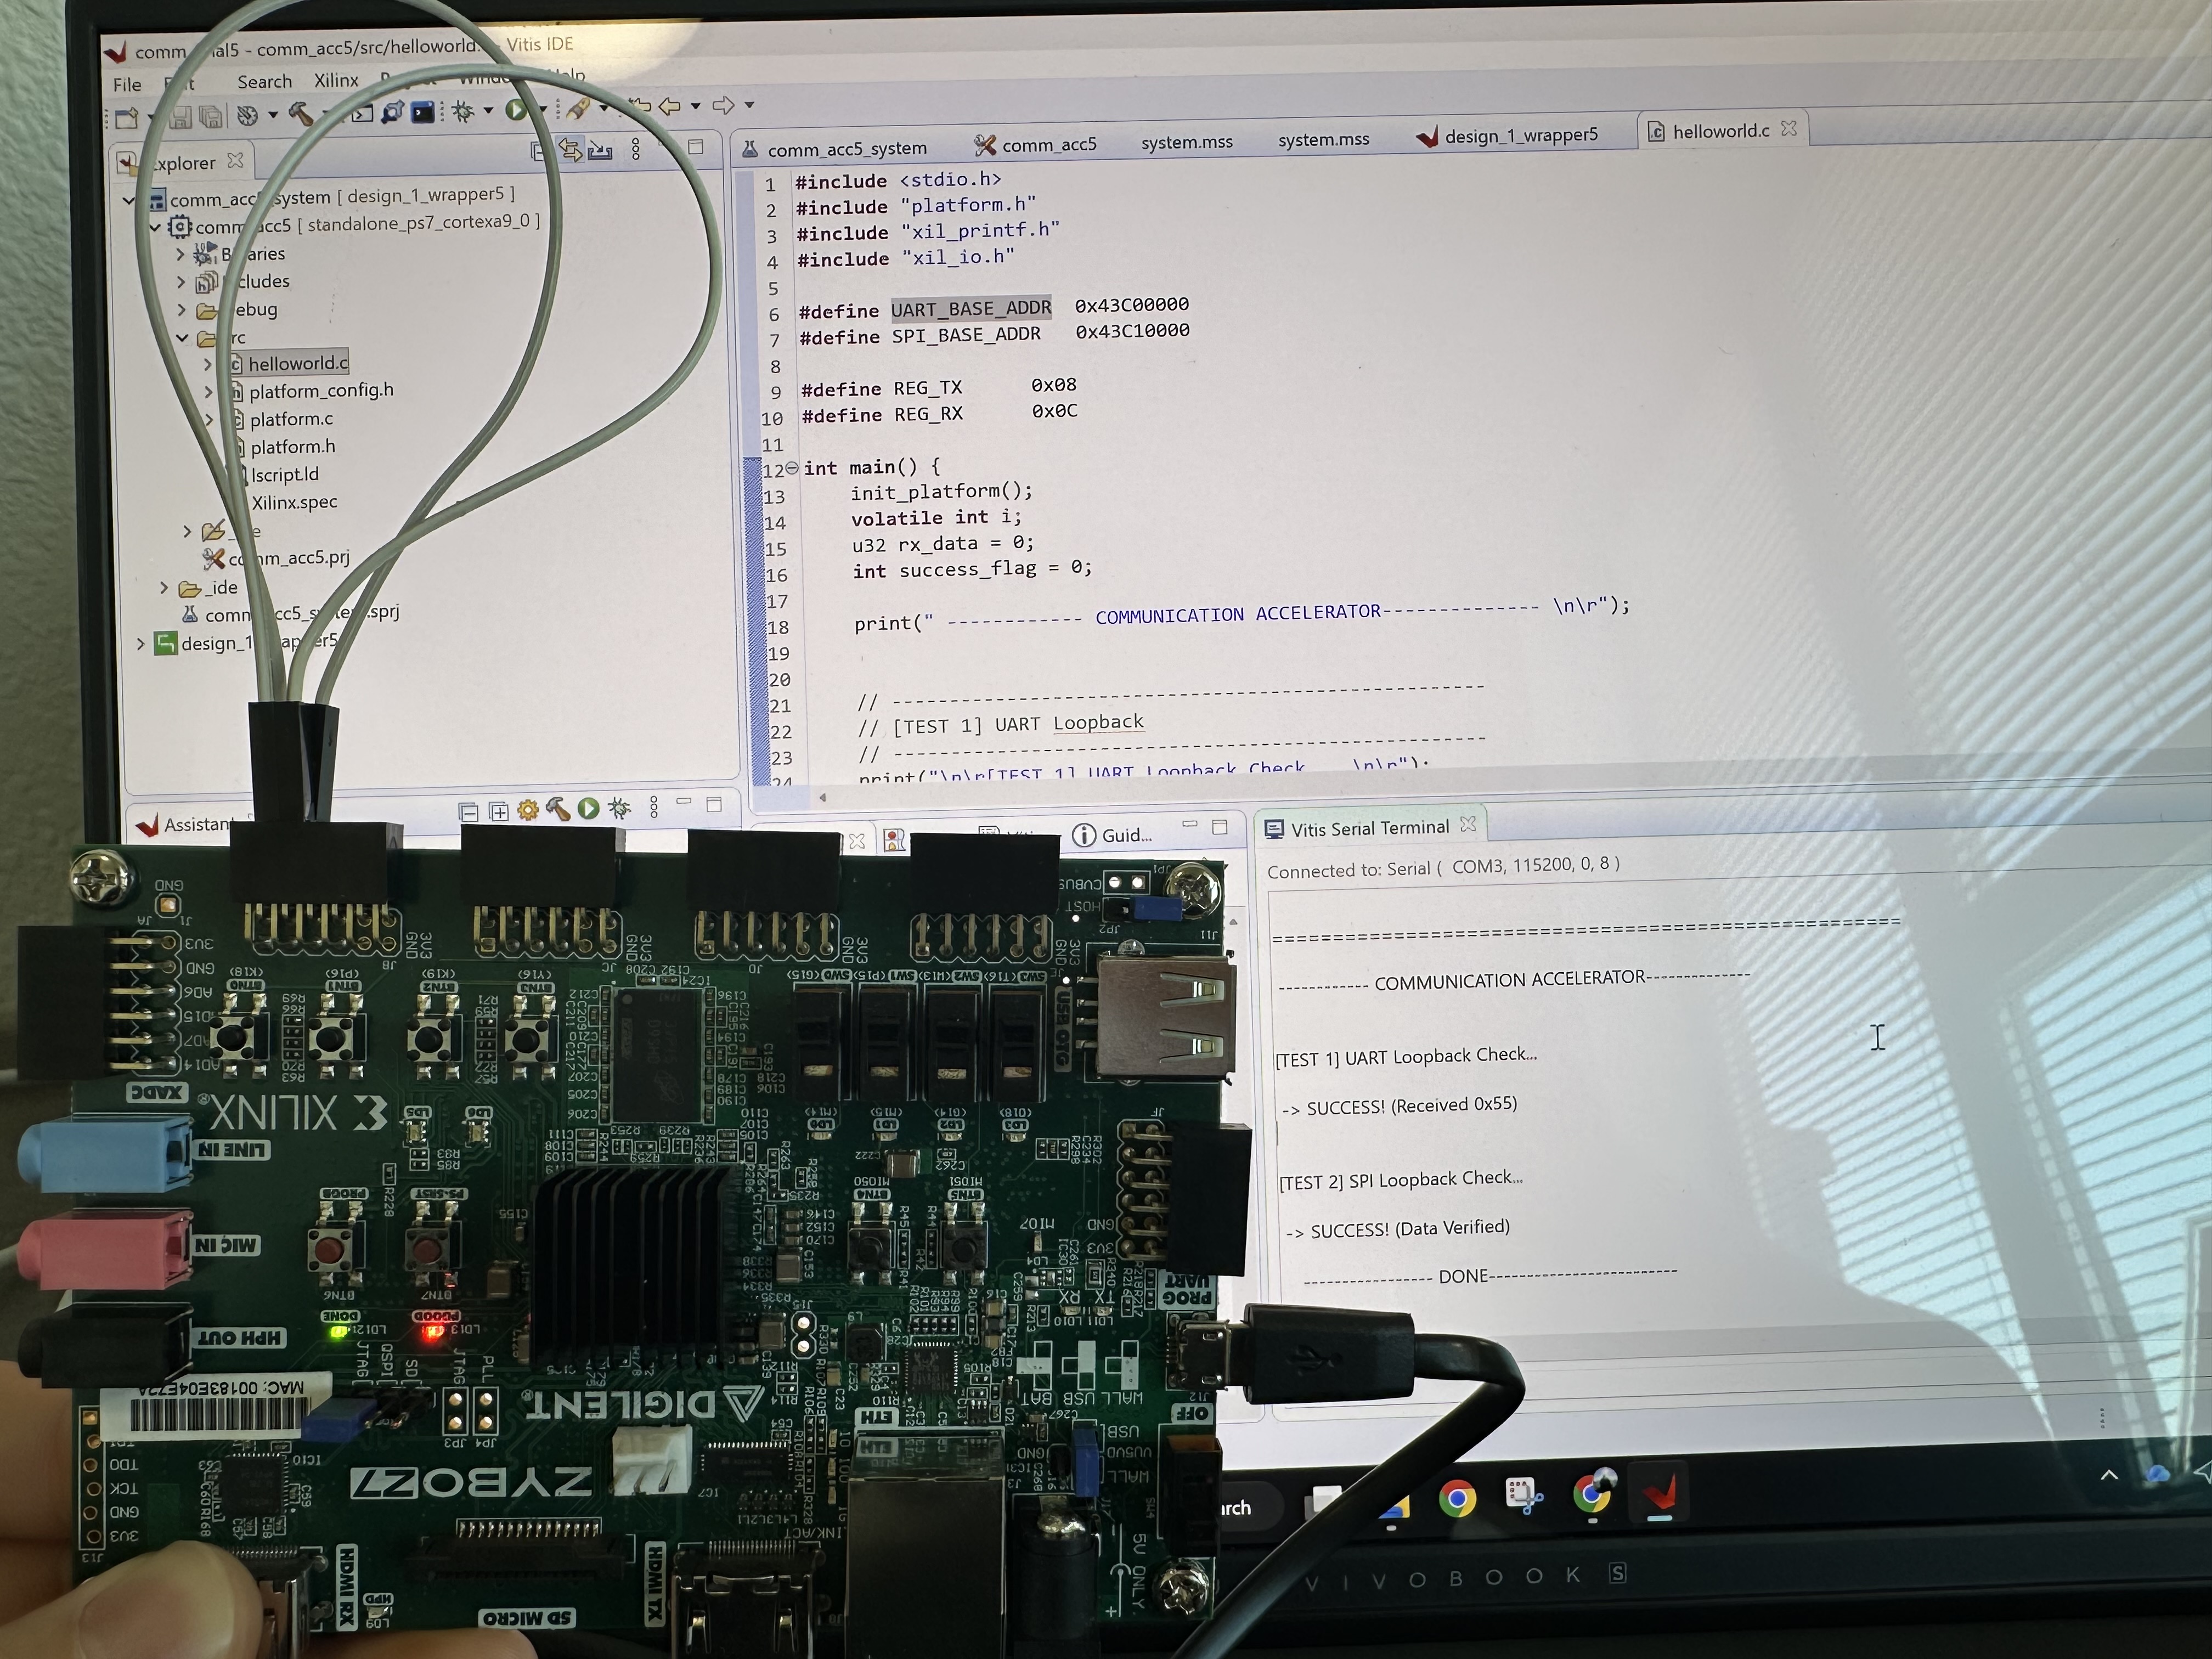Click the editor horizontal scrollbar left arrow
2212x1659 pixels.
point(822,797)
